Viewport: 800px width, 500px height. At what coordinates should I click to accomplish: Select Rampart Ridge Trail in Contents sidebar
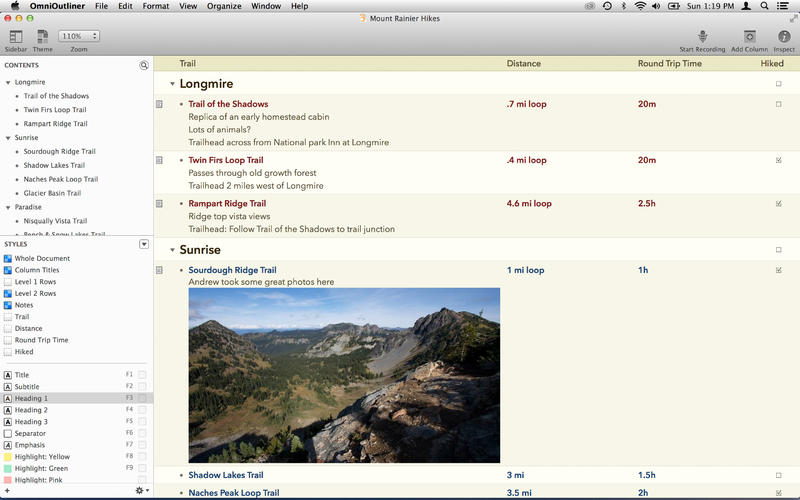(56, 124)
